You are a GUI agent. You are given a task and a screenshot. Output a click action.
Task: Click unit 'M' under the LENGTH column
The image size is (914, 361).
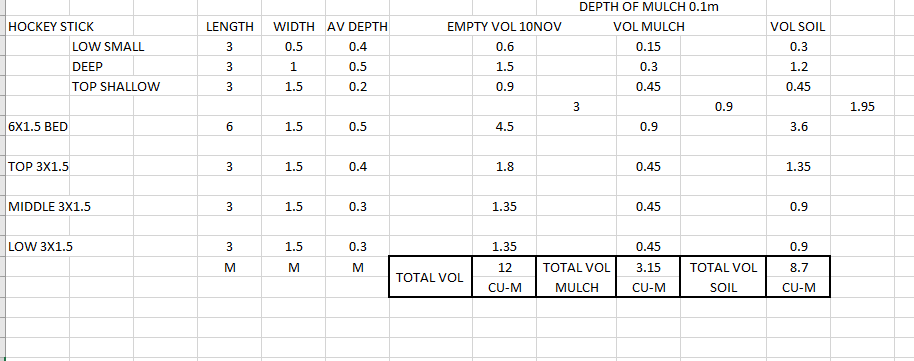point(229,268)
